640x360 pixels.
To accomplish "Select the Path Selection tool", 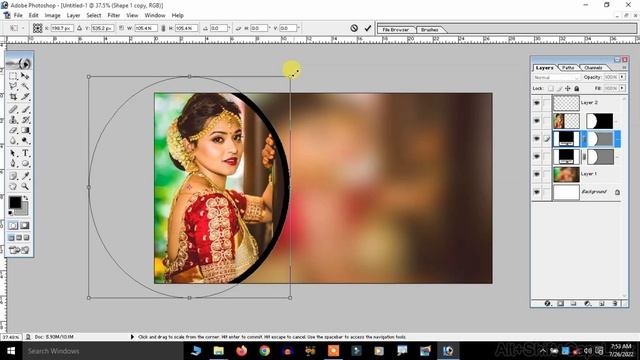I will pos(13,153).
